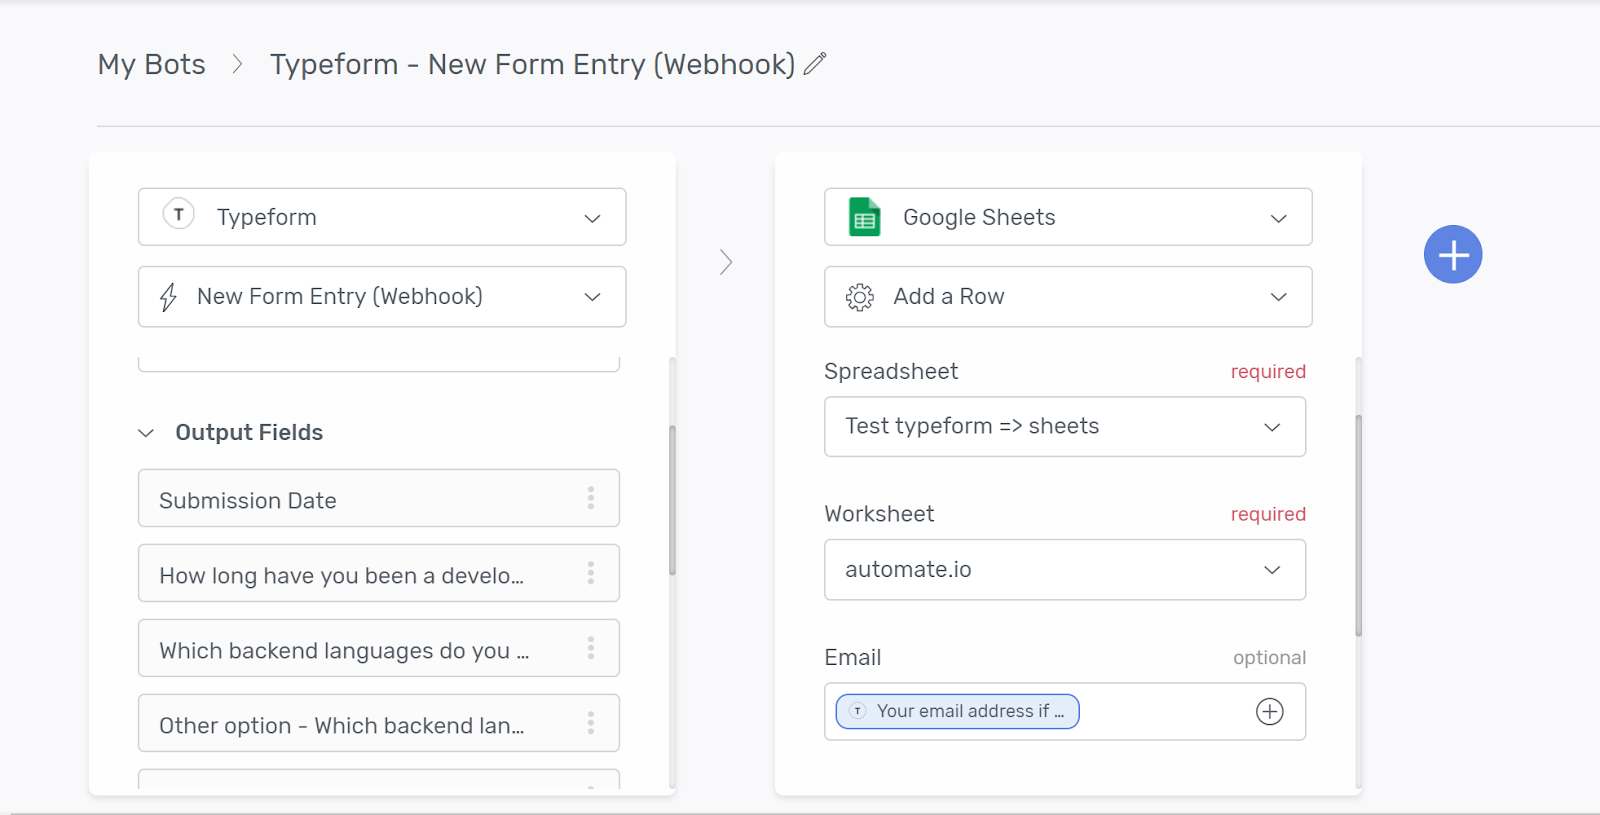Click the bot title Typeform - New Form Entry (Webhook)
Viewport: 1600px width, 815px height.
(533, 64)
